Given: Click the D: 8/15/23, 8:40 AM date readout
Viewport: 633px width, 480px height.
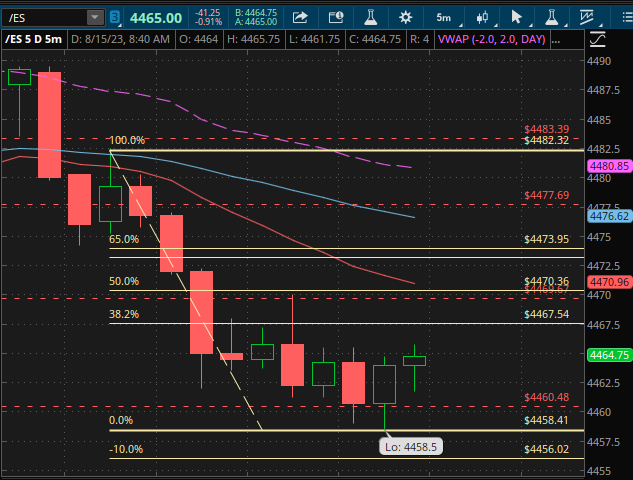Looking at the screenshot, I should click(120, 40).
